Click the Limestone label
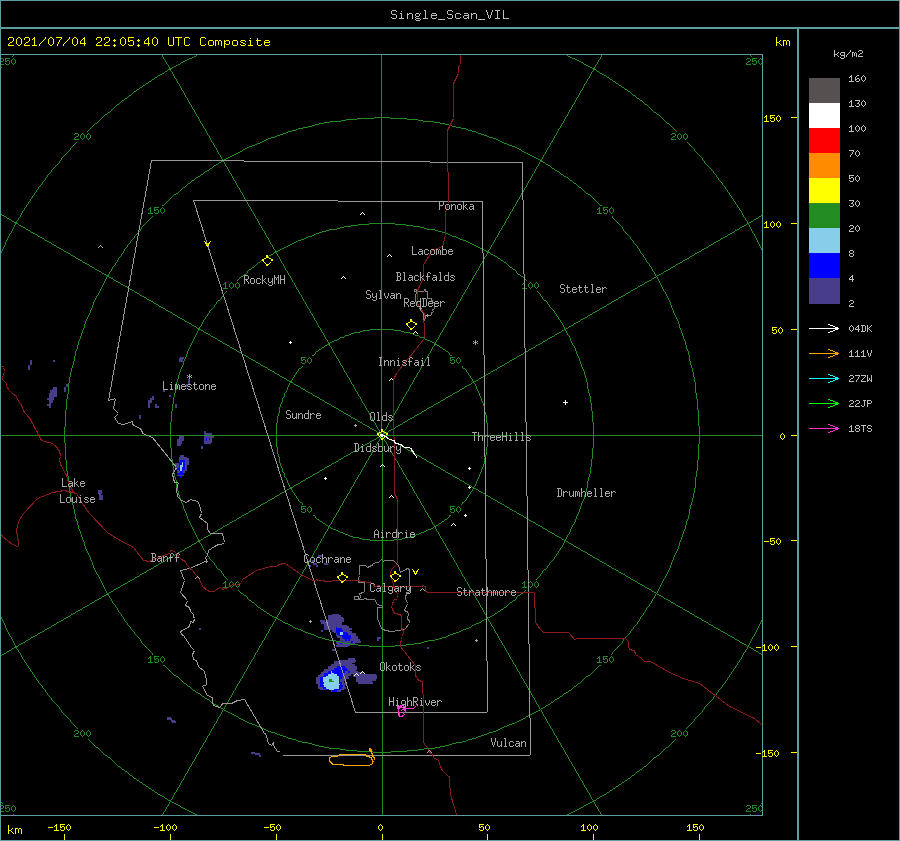The image size is (900, 841). [189, 386]
